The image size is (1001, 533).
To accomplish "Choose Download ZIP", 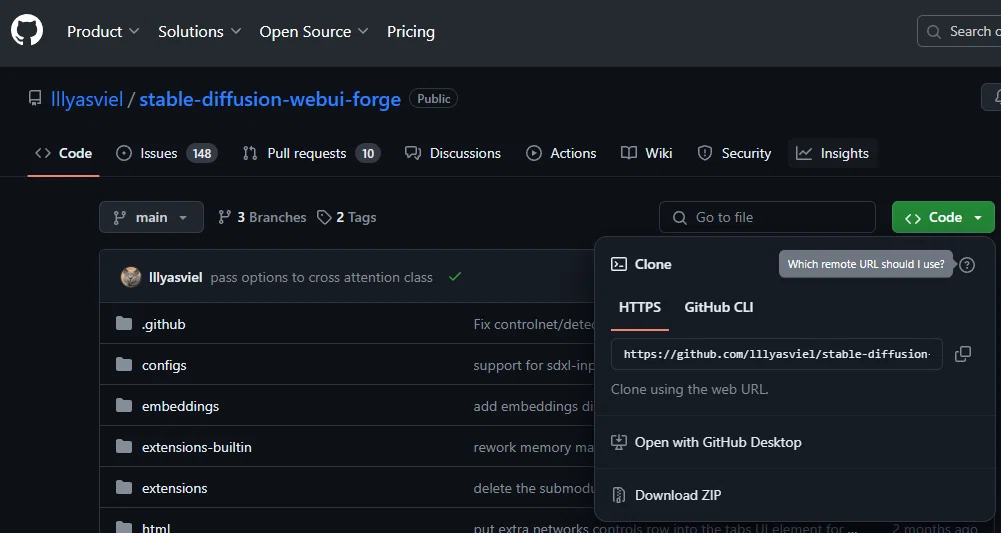I will (678, 495).
